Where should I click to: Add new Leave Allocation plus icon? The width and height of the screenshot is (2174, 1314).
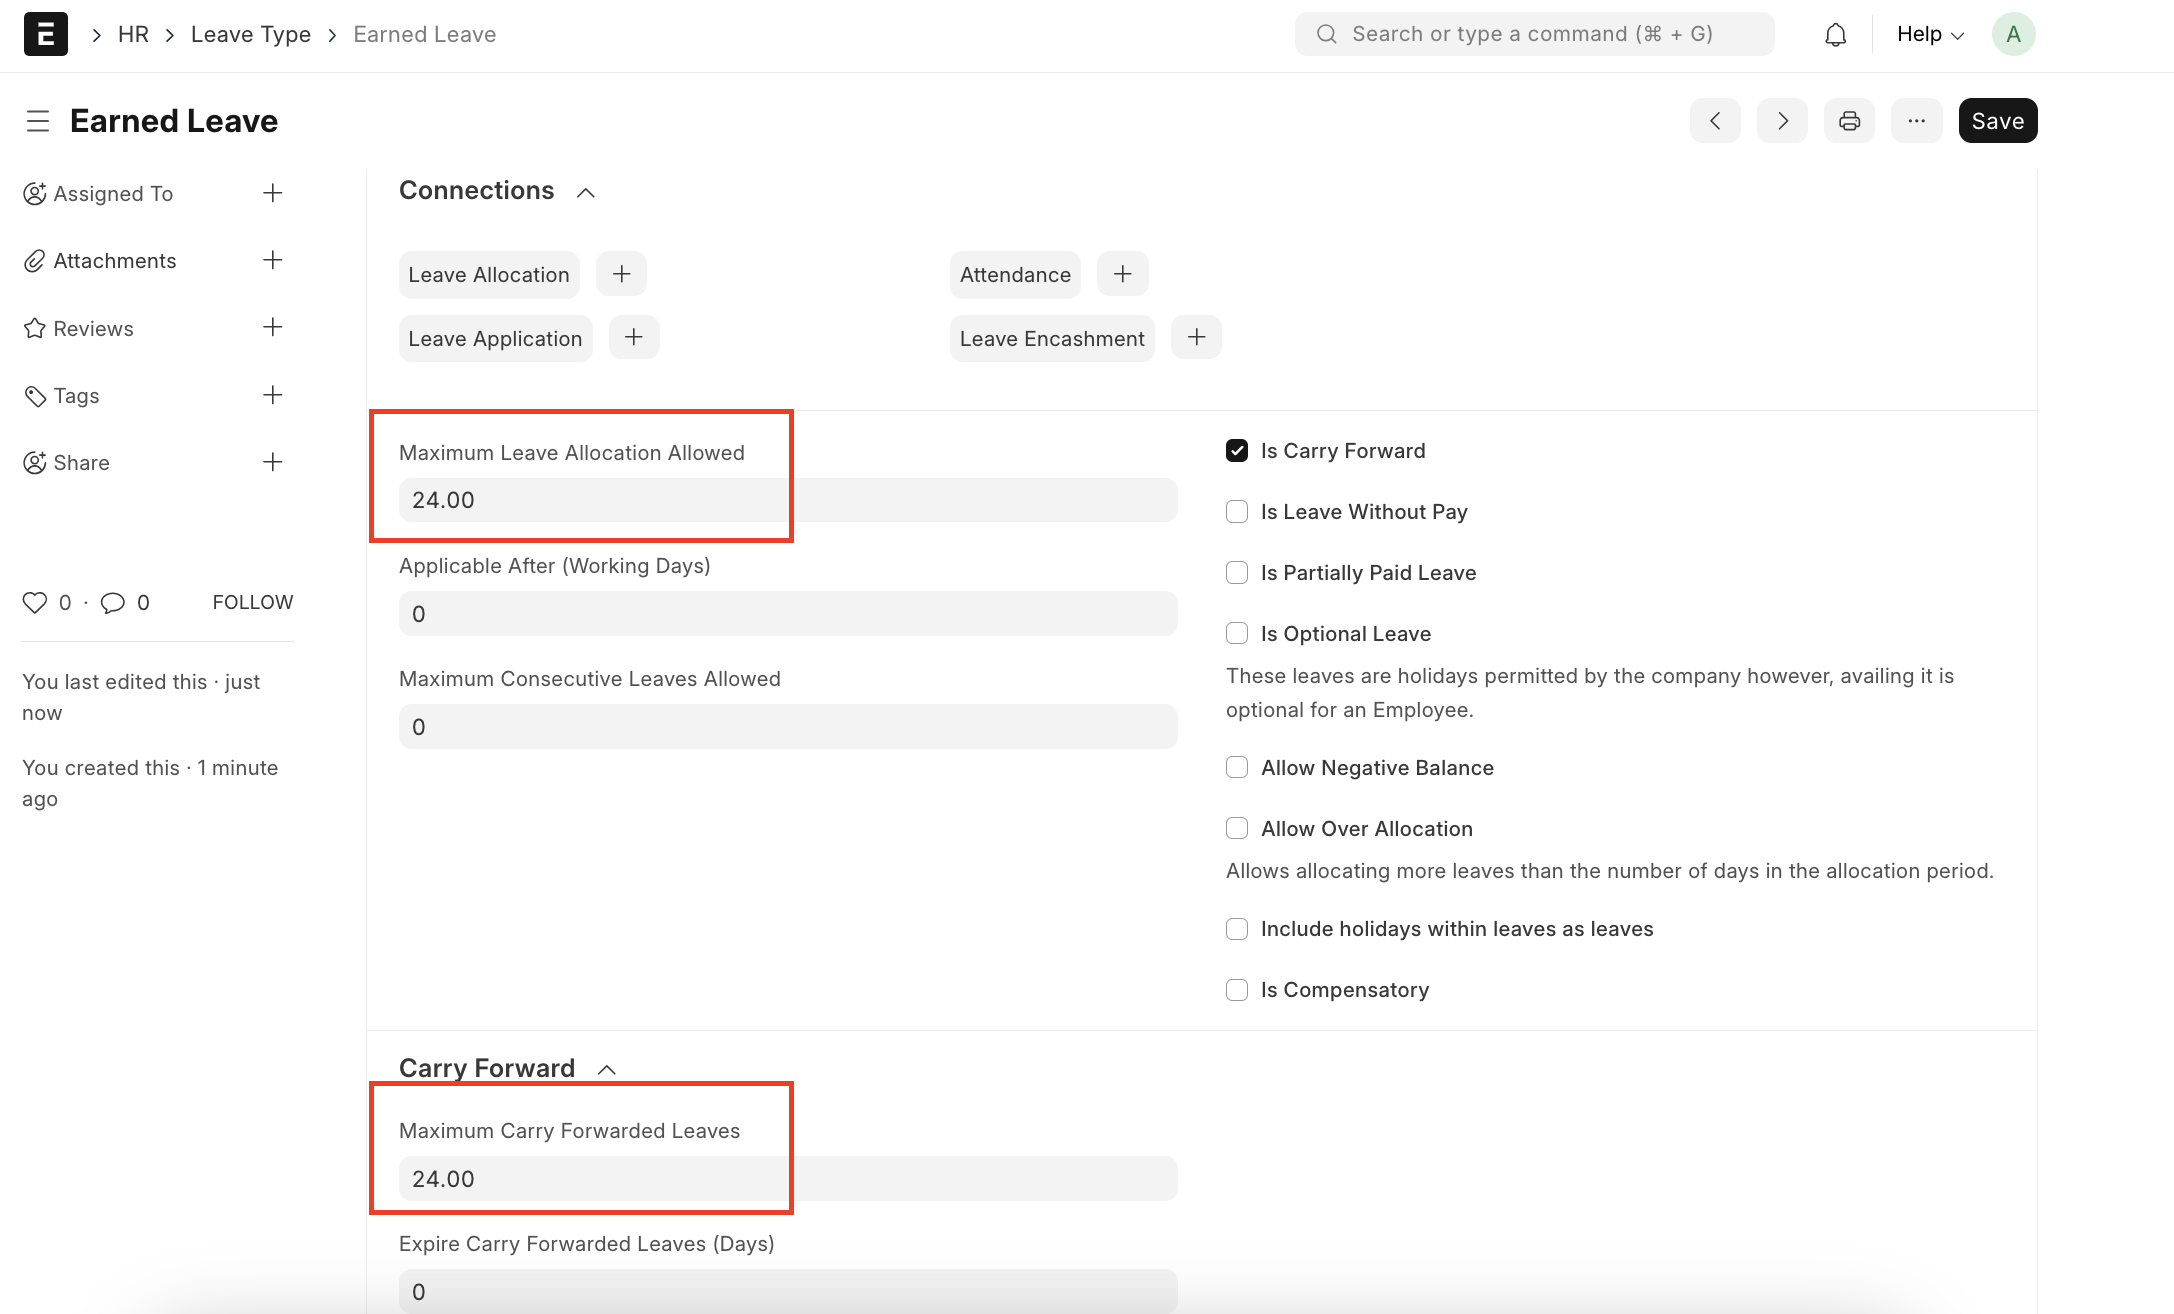click(x=621, y=274)
